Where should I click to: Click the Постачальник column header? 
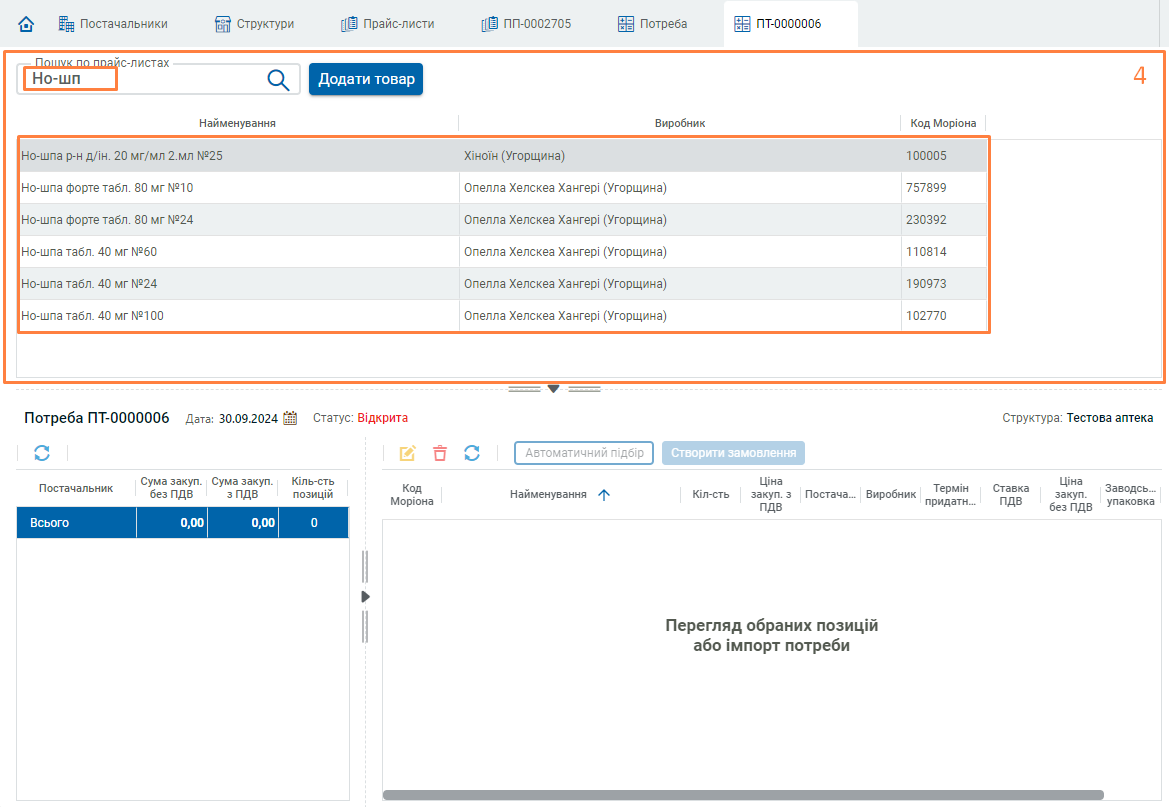pos(76,489)
